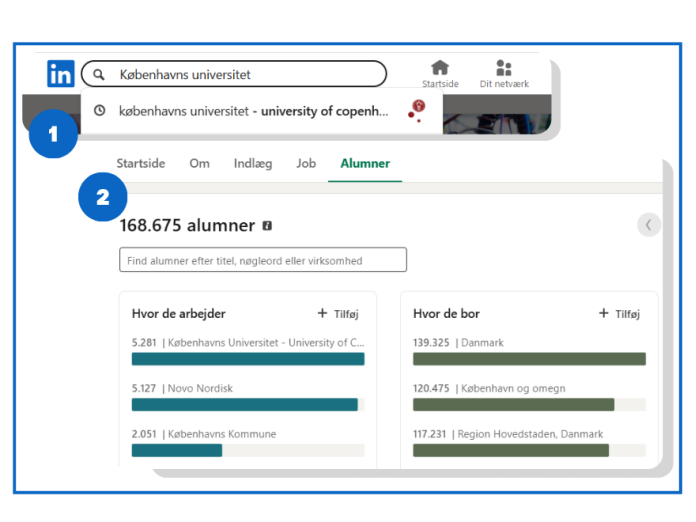Focus the Find alumner search box

[x=263, y=260]
